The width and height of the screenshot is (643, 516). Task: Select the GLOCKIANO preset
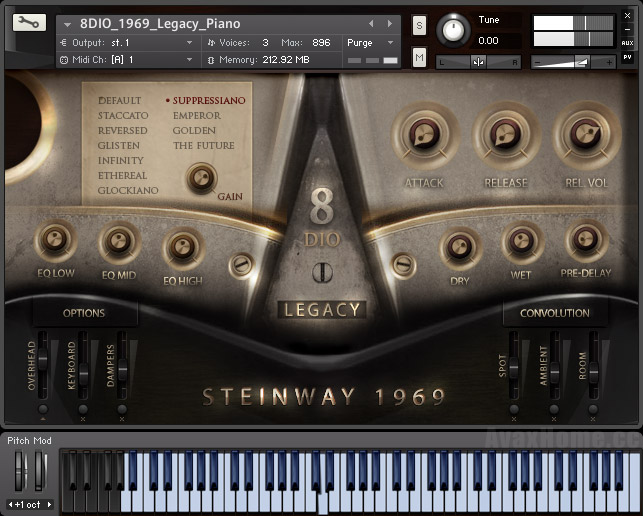pyautogui.click(x=128, y=190)
